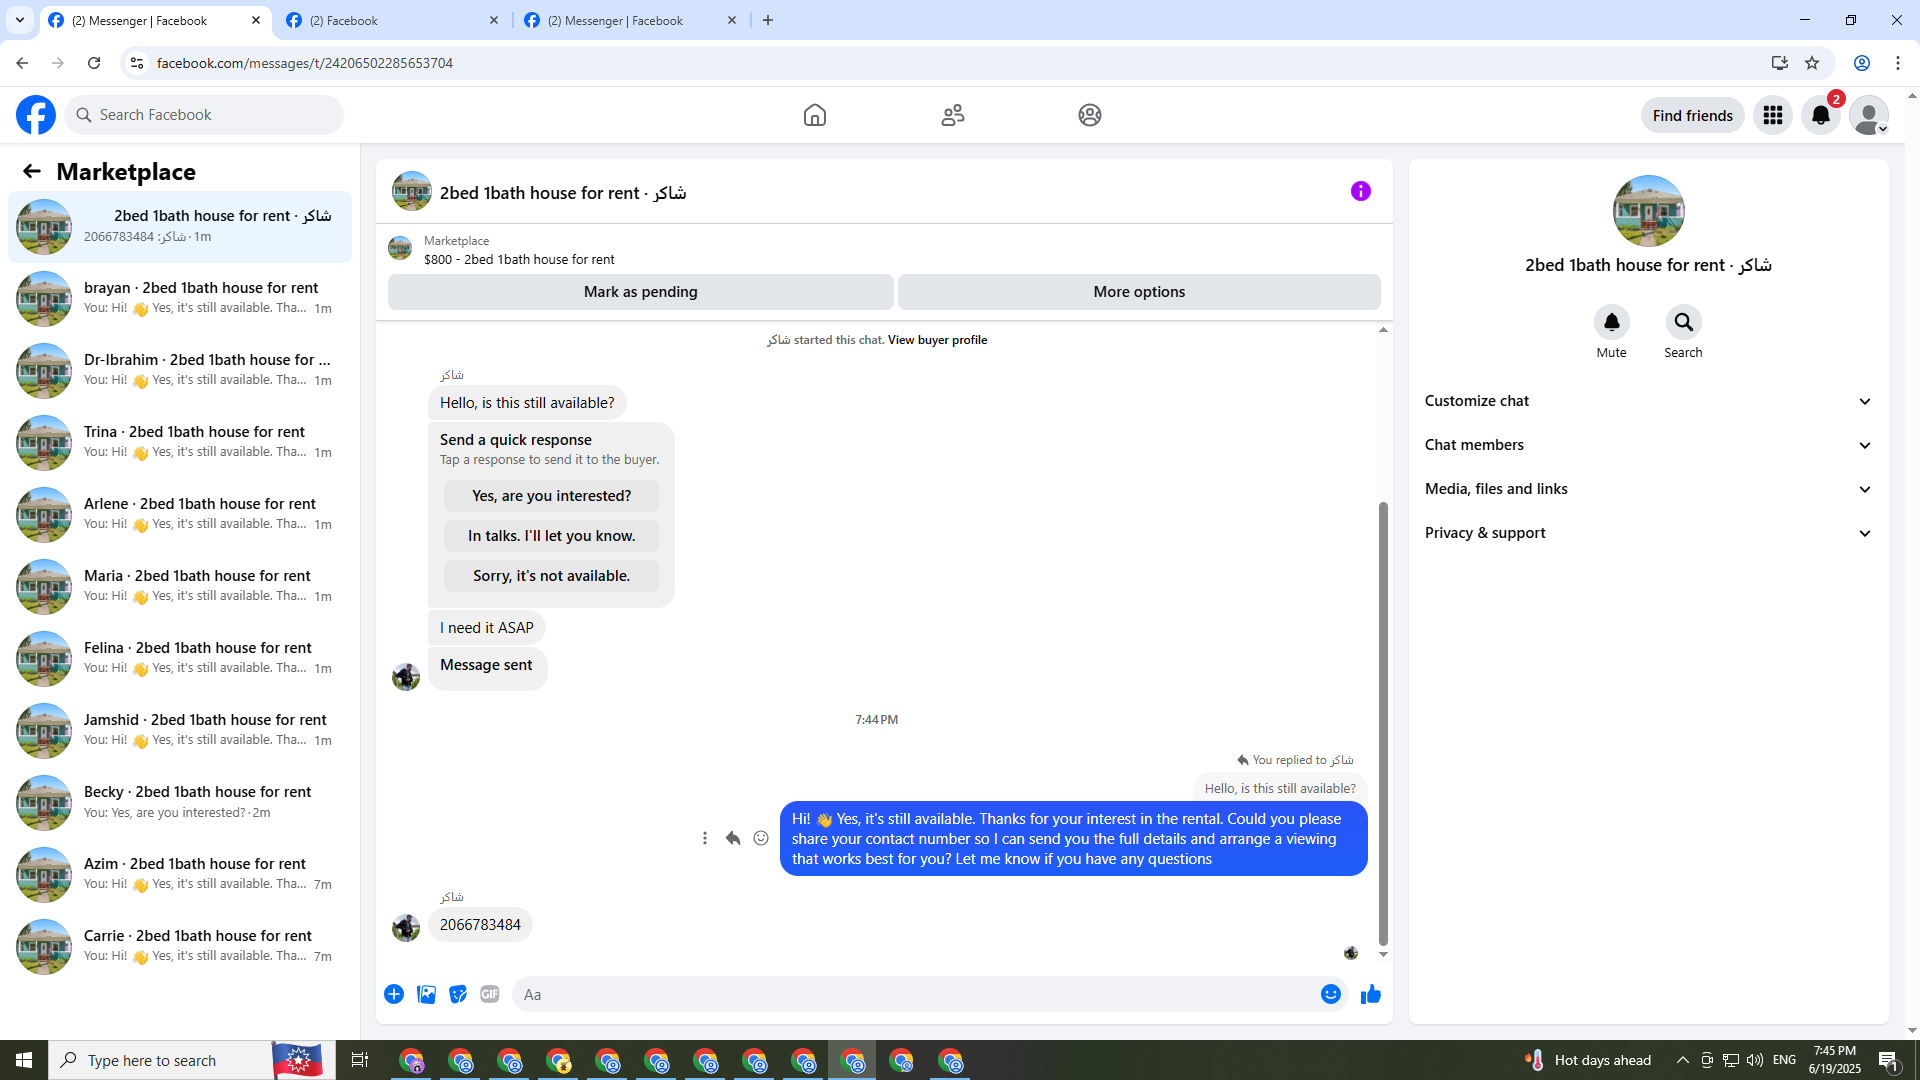The width and height of the screenshot is (1920, 1080).
Task: Switch to the third Messenger tab
Action: pyautogui.click(x=630, y=20)
